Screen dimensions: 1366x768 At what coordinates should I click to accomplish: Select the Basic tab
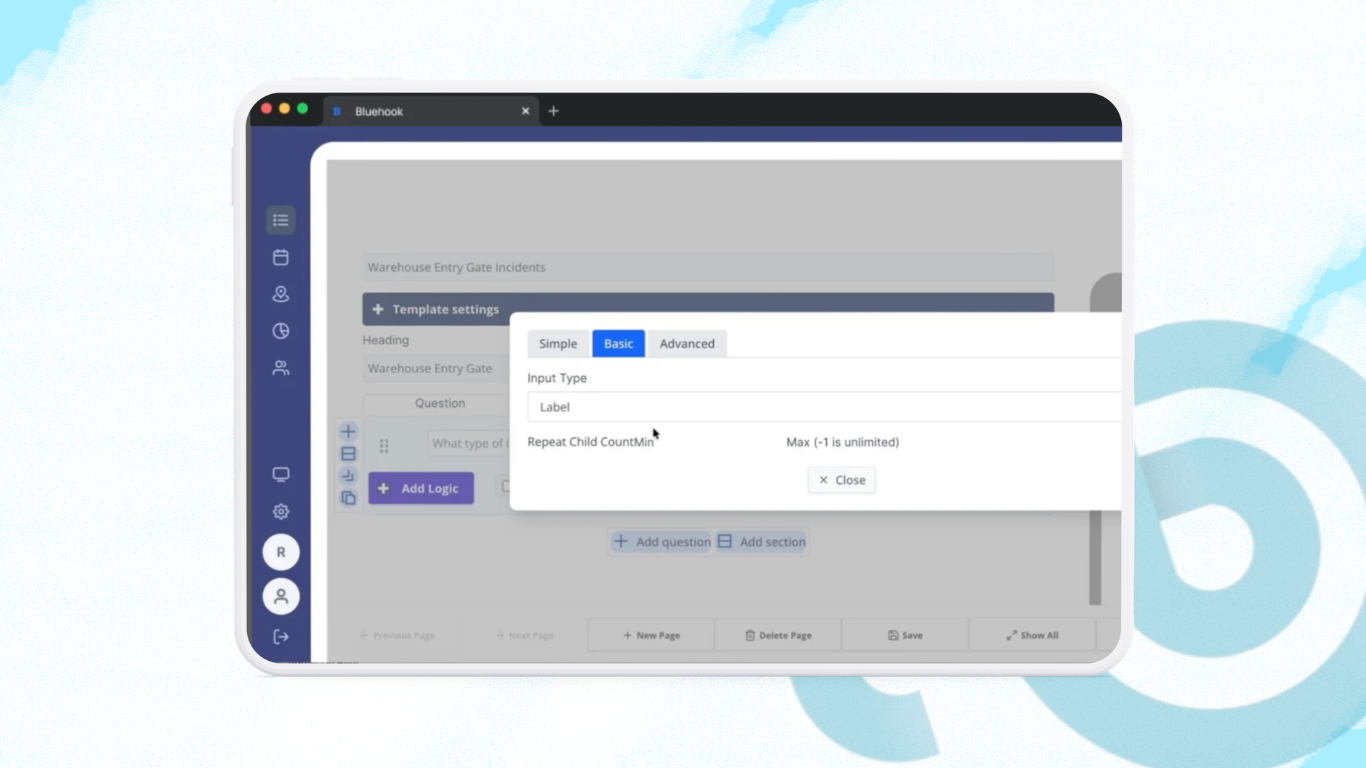pyautogui.click(x=618, y=343)
